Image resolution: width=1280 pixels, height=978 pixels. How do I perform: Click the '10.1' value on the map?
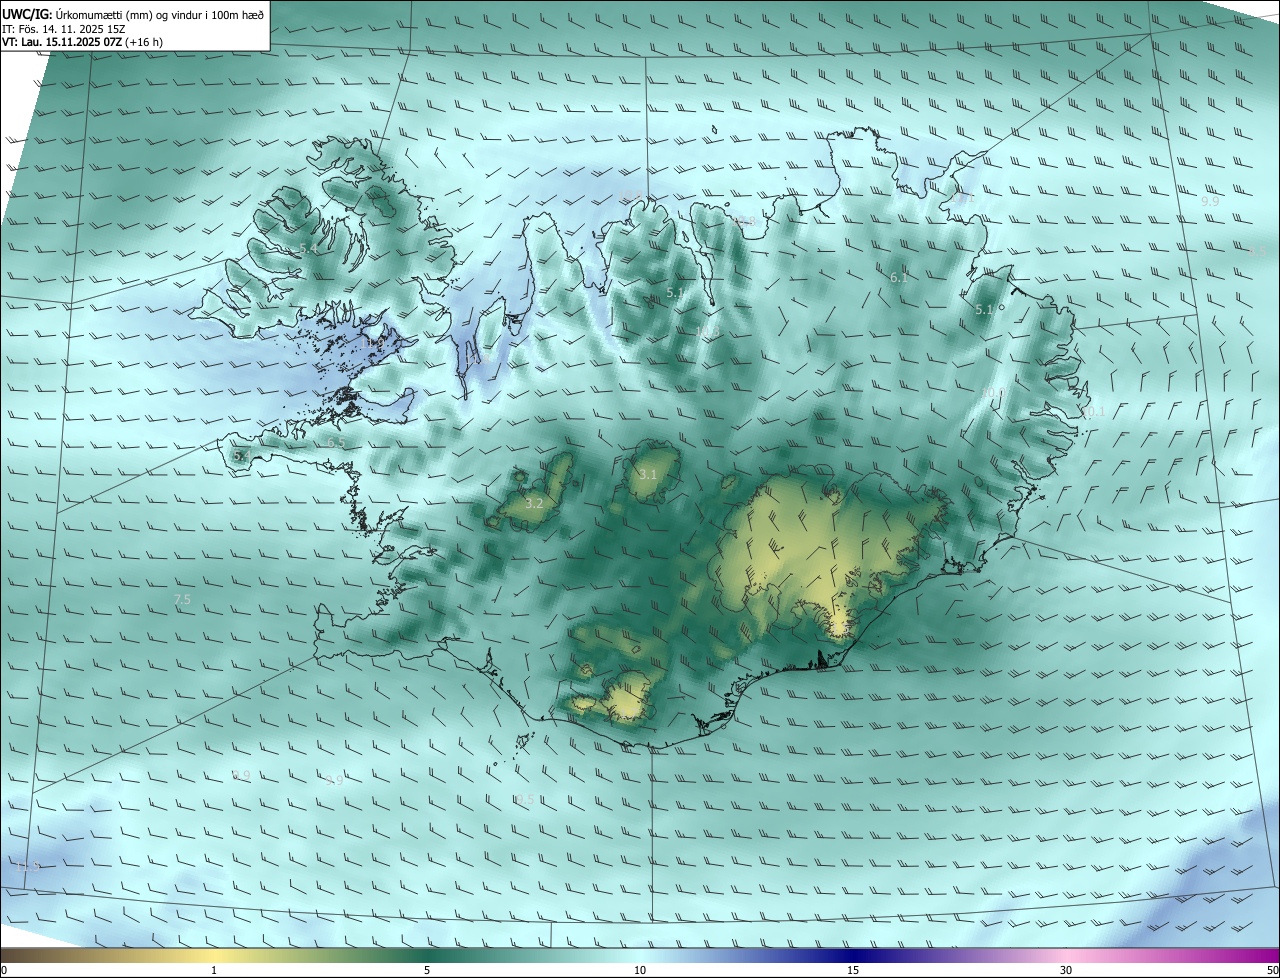click(1093, 411)
